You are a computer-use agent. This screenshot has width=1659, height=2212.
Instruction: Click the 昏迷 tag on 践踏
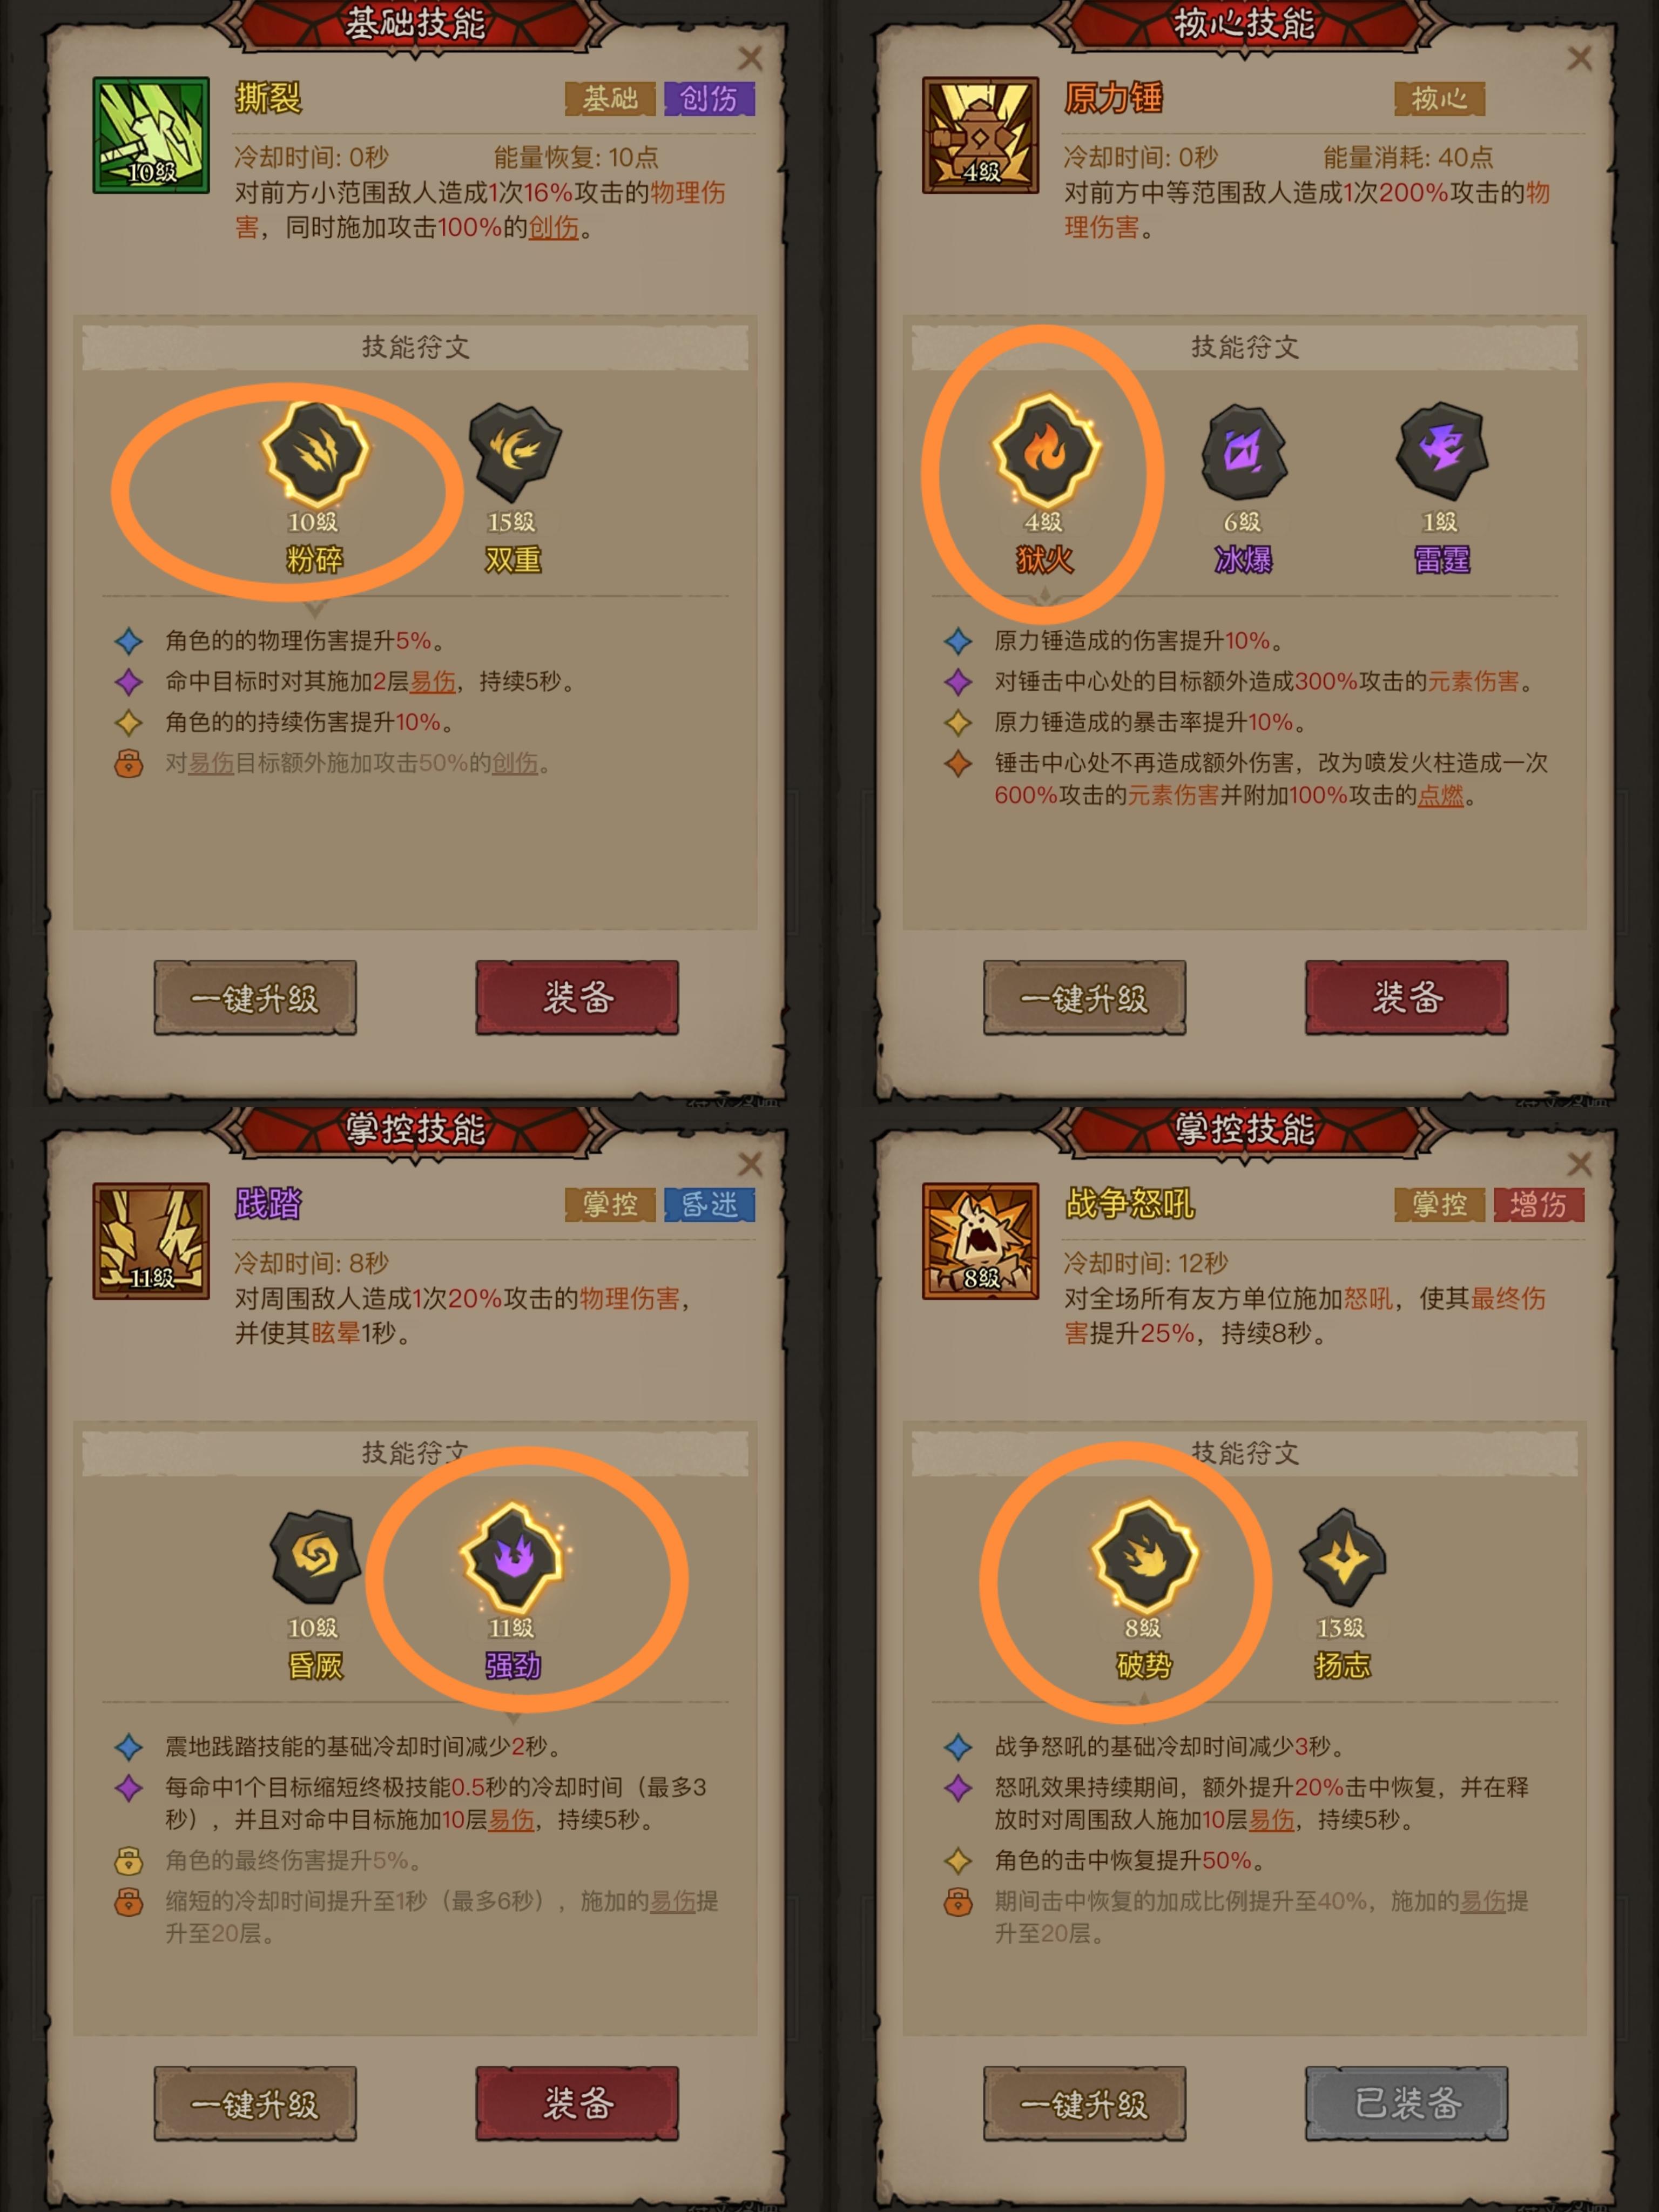(709, 1204)
